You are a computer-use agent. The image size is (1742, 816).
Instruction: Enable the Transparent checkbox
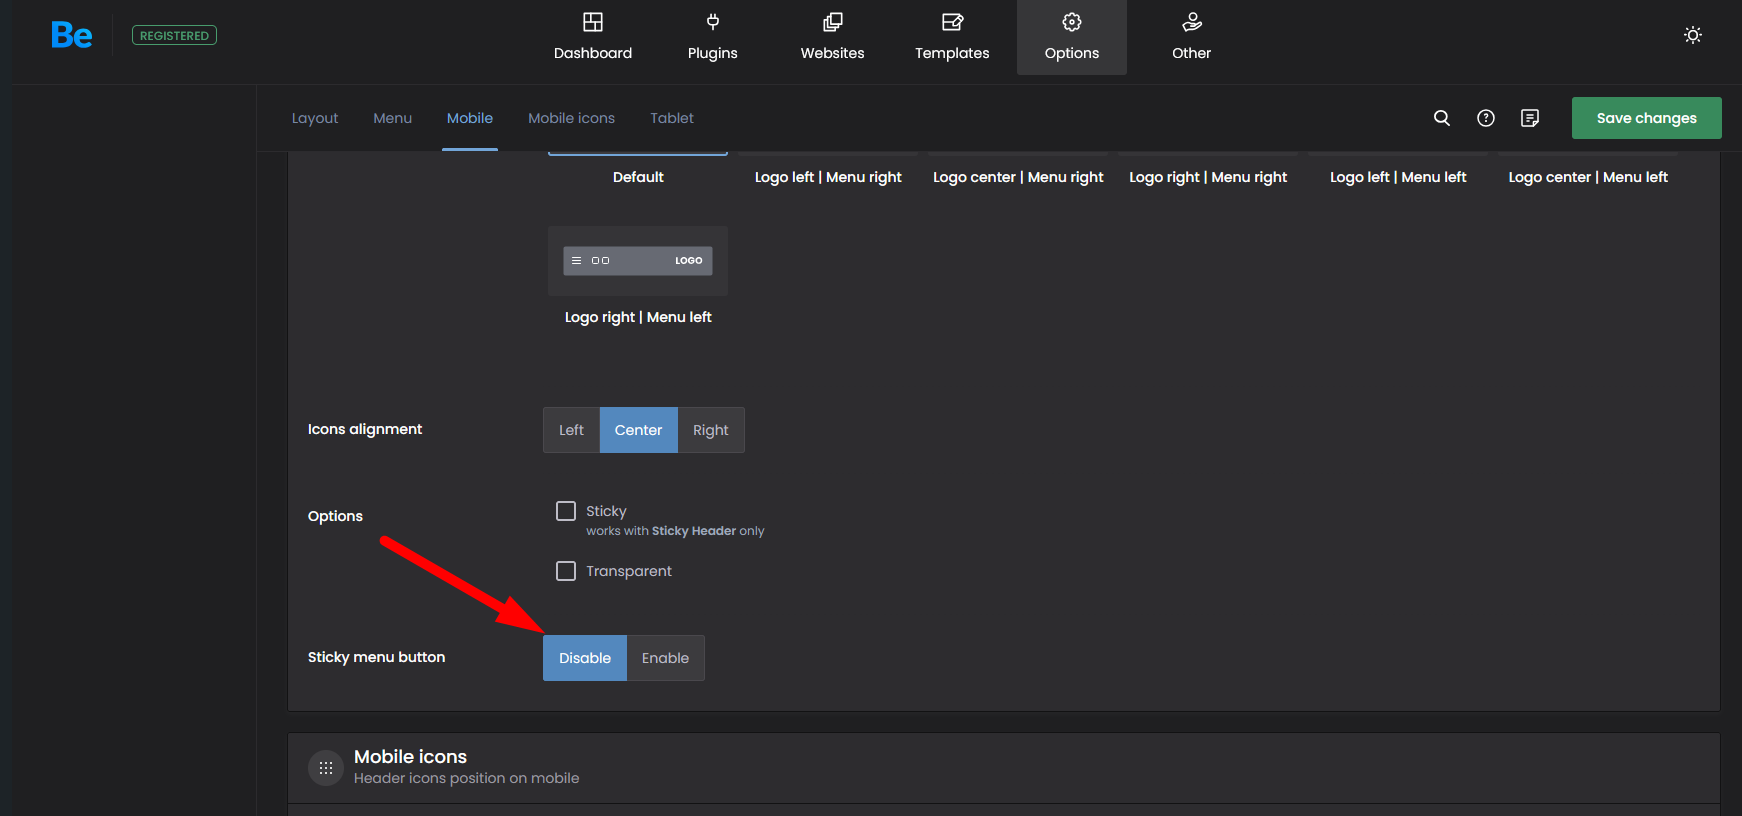[566, 571]
